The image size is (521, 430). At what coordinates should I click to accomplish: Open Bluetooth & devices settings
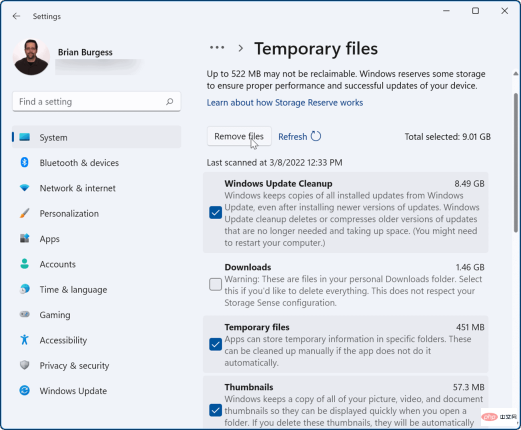click(97, 162)
